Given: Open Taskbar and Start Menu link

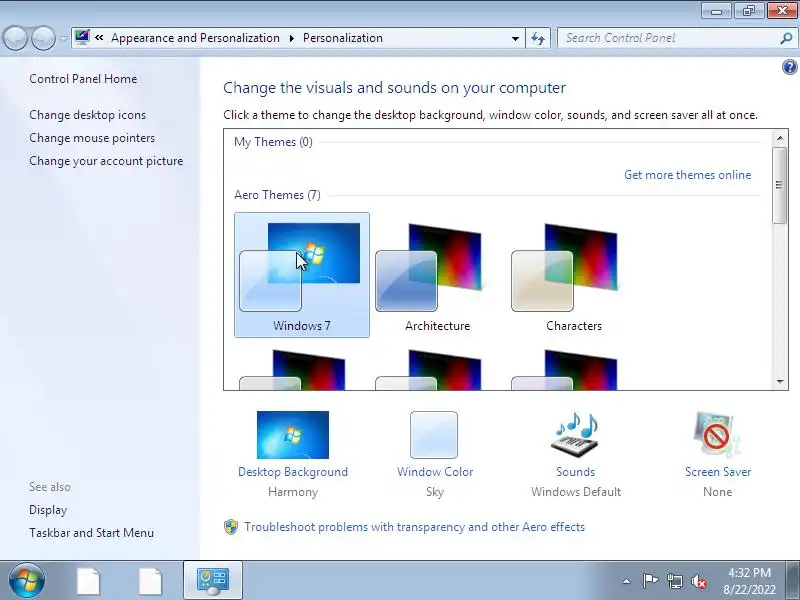Looking at the screenshot, I should tap(91, 533).
